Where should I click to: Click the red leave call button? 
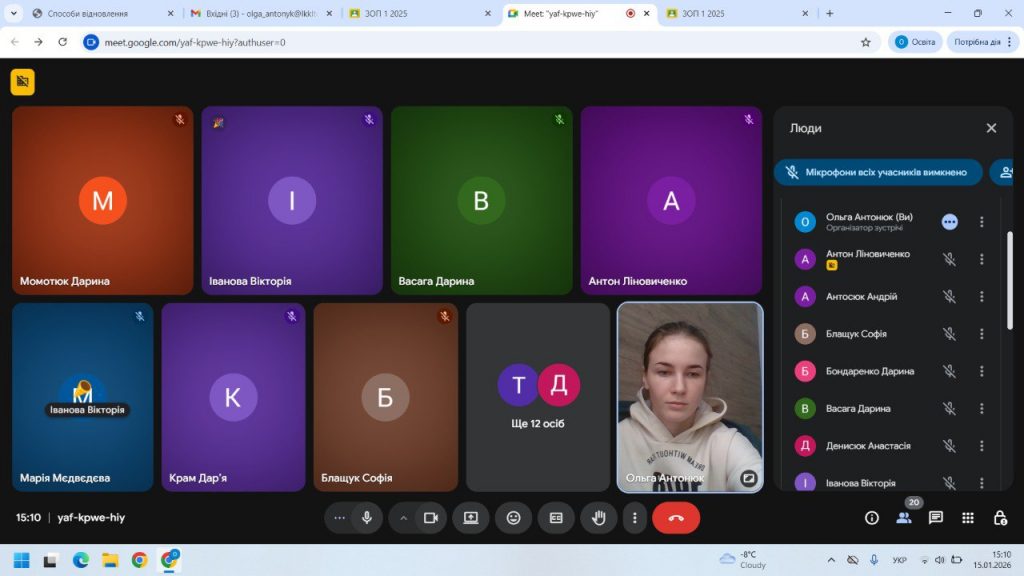676,518
